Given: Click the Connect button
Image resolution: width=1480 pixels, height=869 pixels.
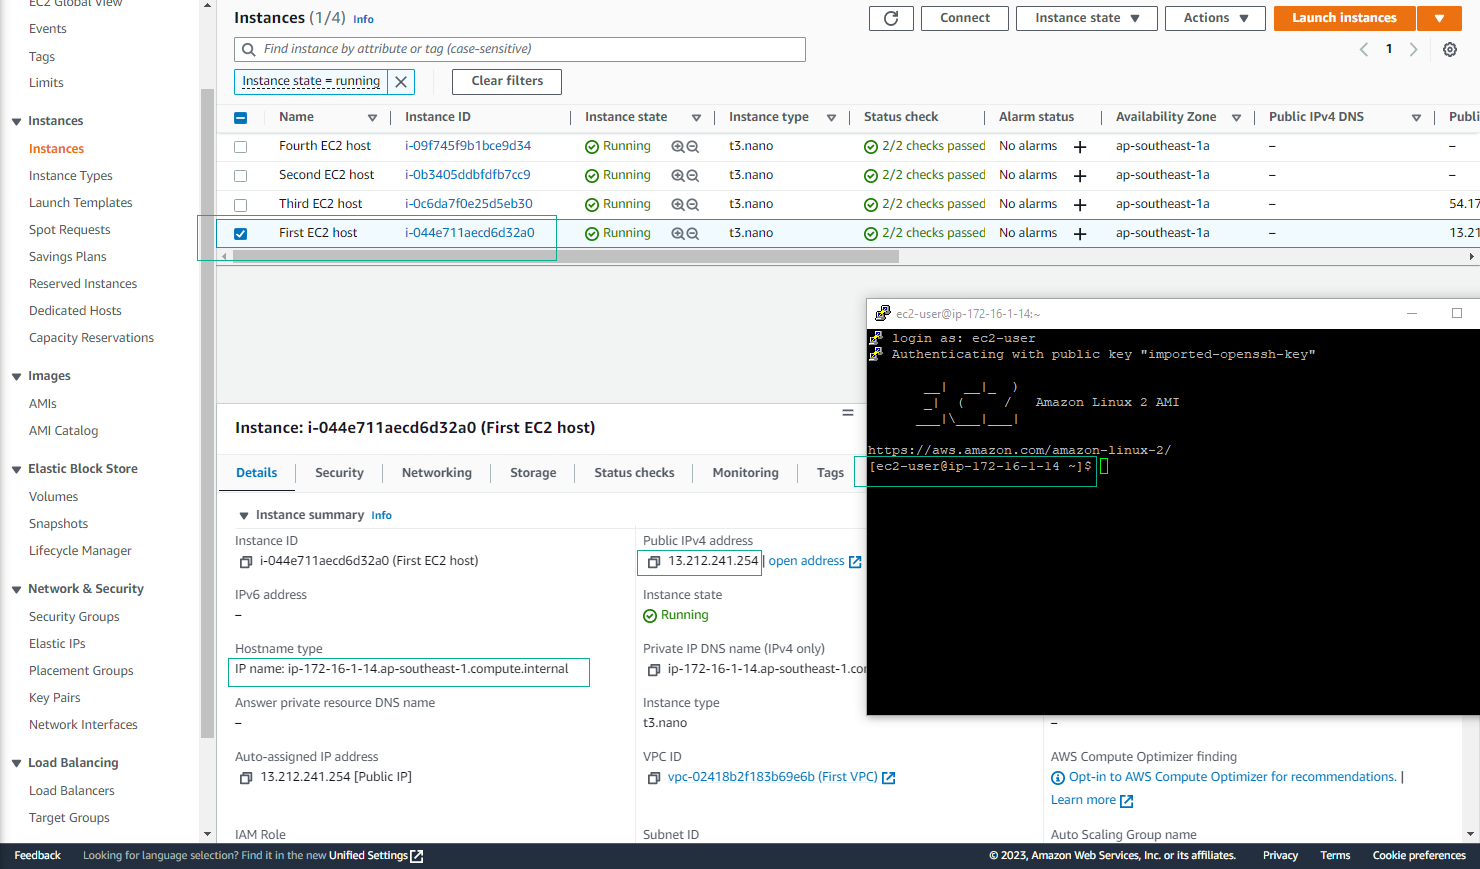Looking at the screenshot, I should click(965, 18).
